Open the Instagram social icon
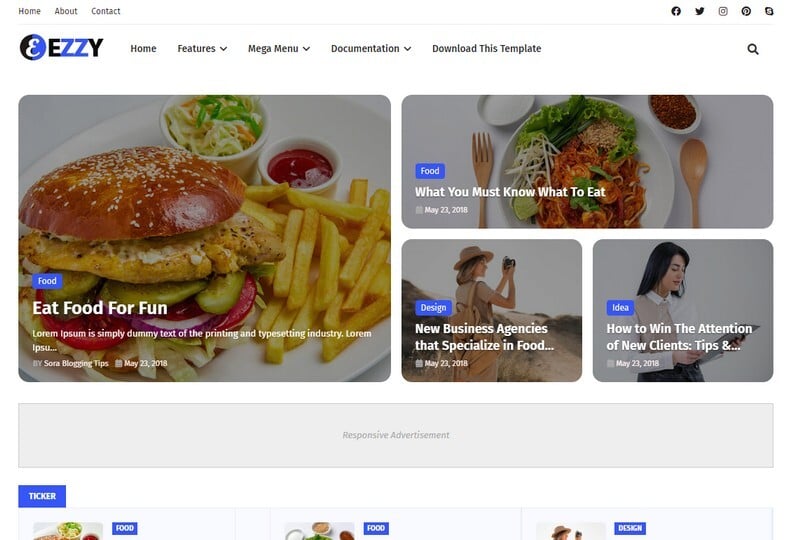 click(x=723, y=11)
